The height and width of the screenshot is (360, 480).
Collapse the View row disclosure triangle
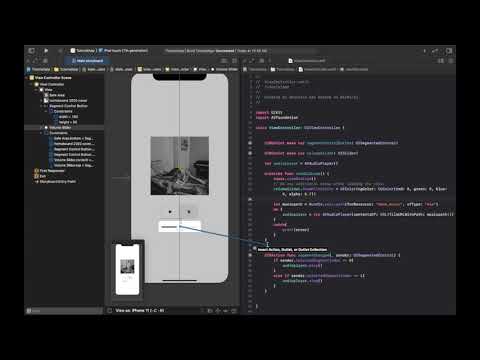coord(37,90)
